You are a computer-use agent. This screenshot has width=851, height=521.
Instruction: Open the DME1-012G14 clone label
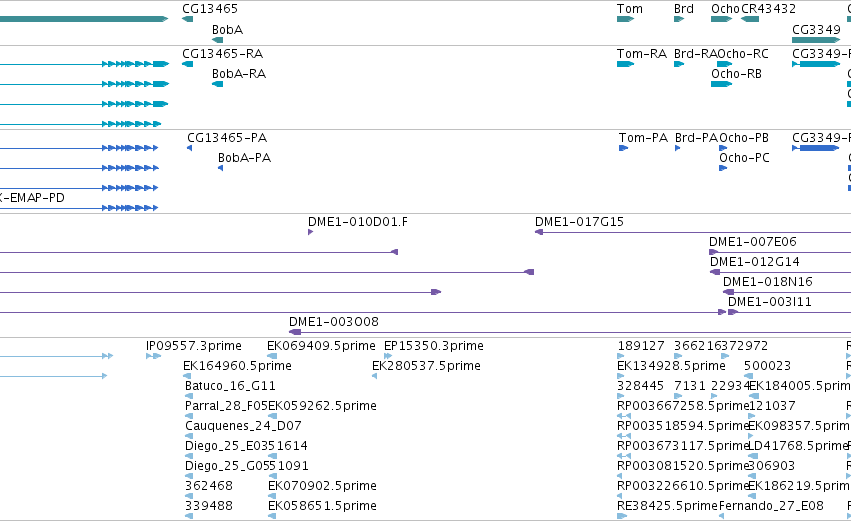(754, 262)
